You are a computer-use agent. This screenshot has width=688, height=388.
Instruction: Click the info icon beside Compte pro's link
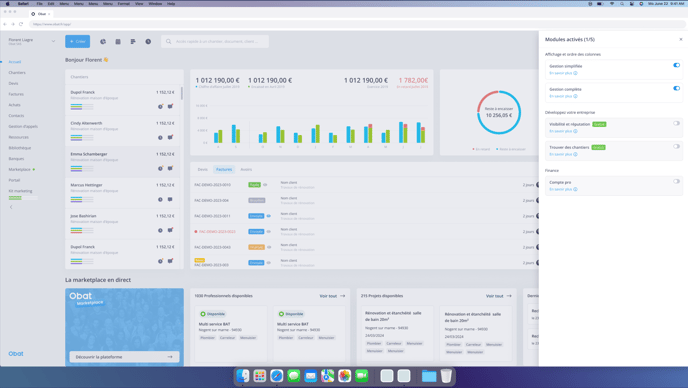(x=576, y=189)
